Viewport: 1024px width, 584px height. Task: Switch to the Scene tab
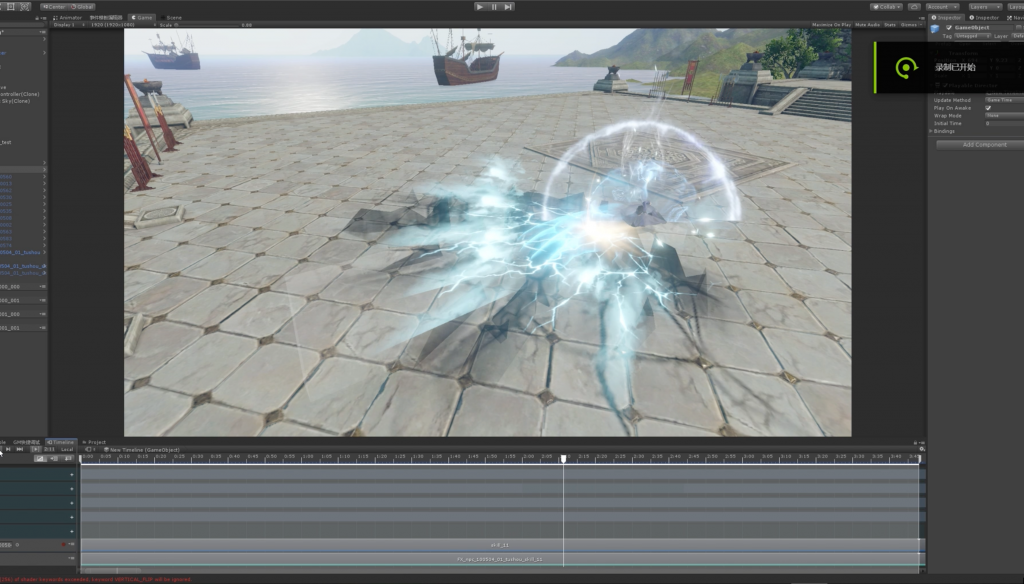tap(172, 18)
